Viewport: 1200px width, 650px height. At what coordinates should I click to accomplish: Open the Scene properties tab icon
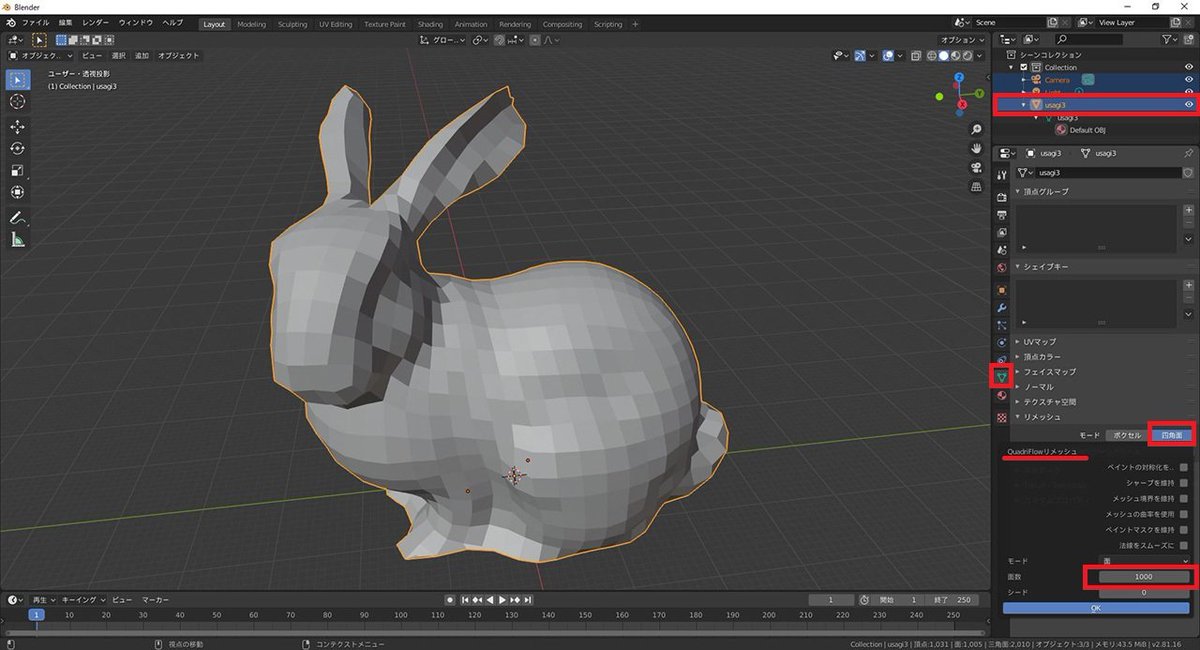tap(1001, 249)
